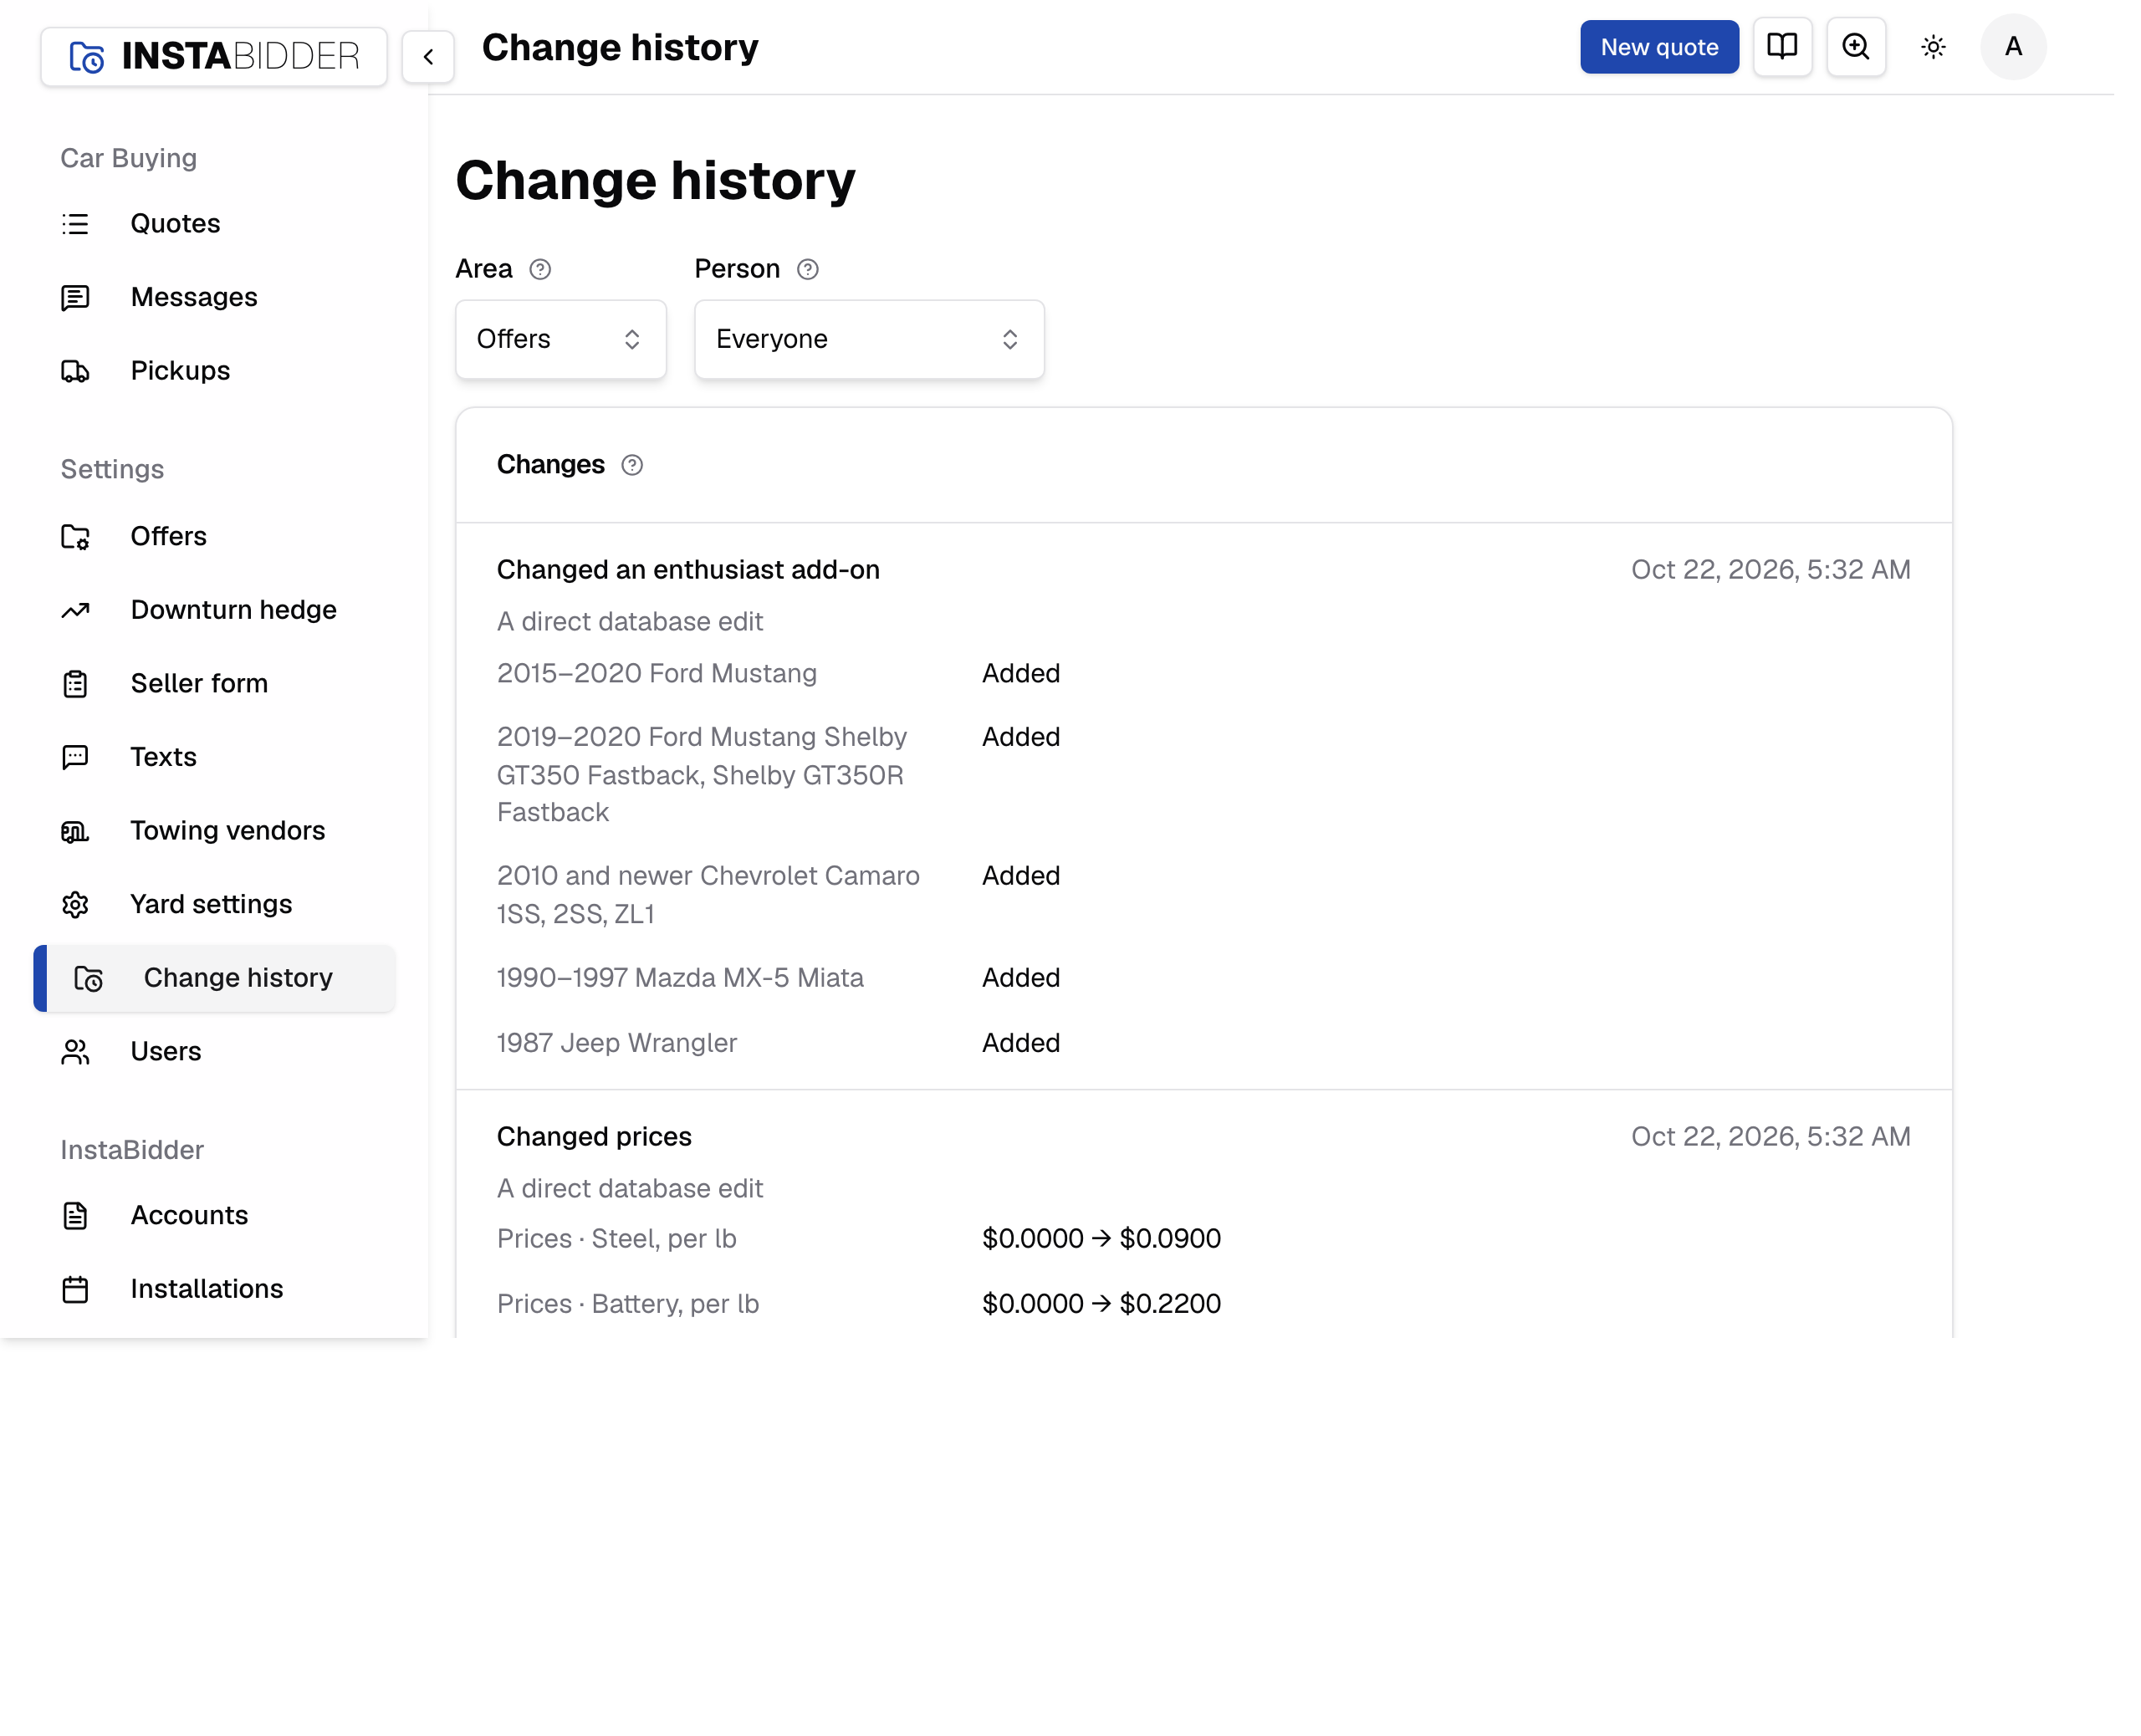Click the Towing vendors icon
2141x1736 pixels.
75,831
